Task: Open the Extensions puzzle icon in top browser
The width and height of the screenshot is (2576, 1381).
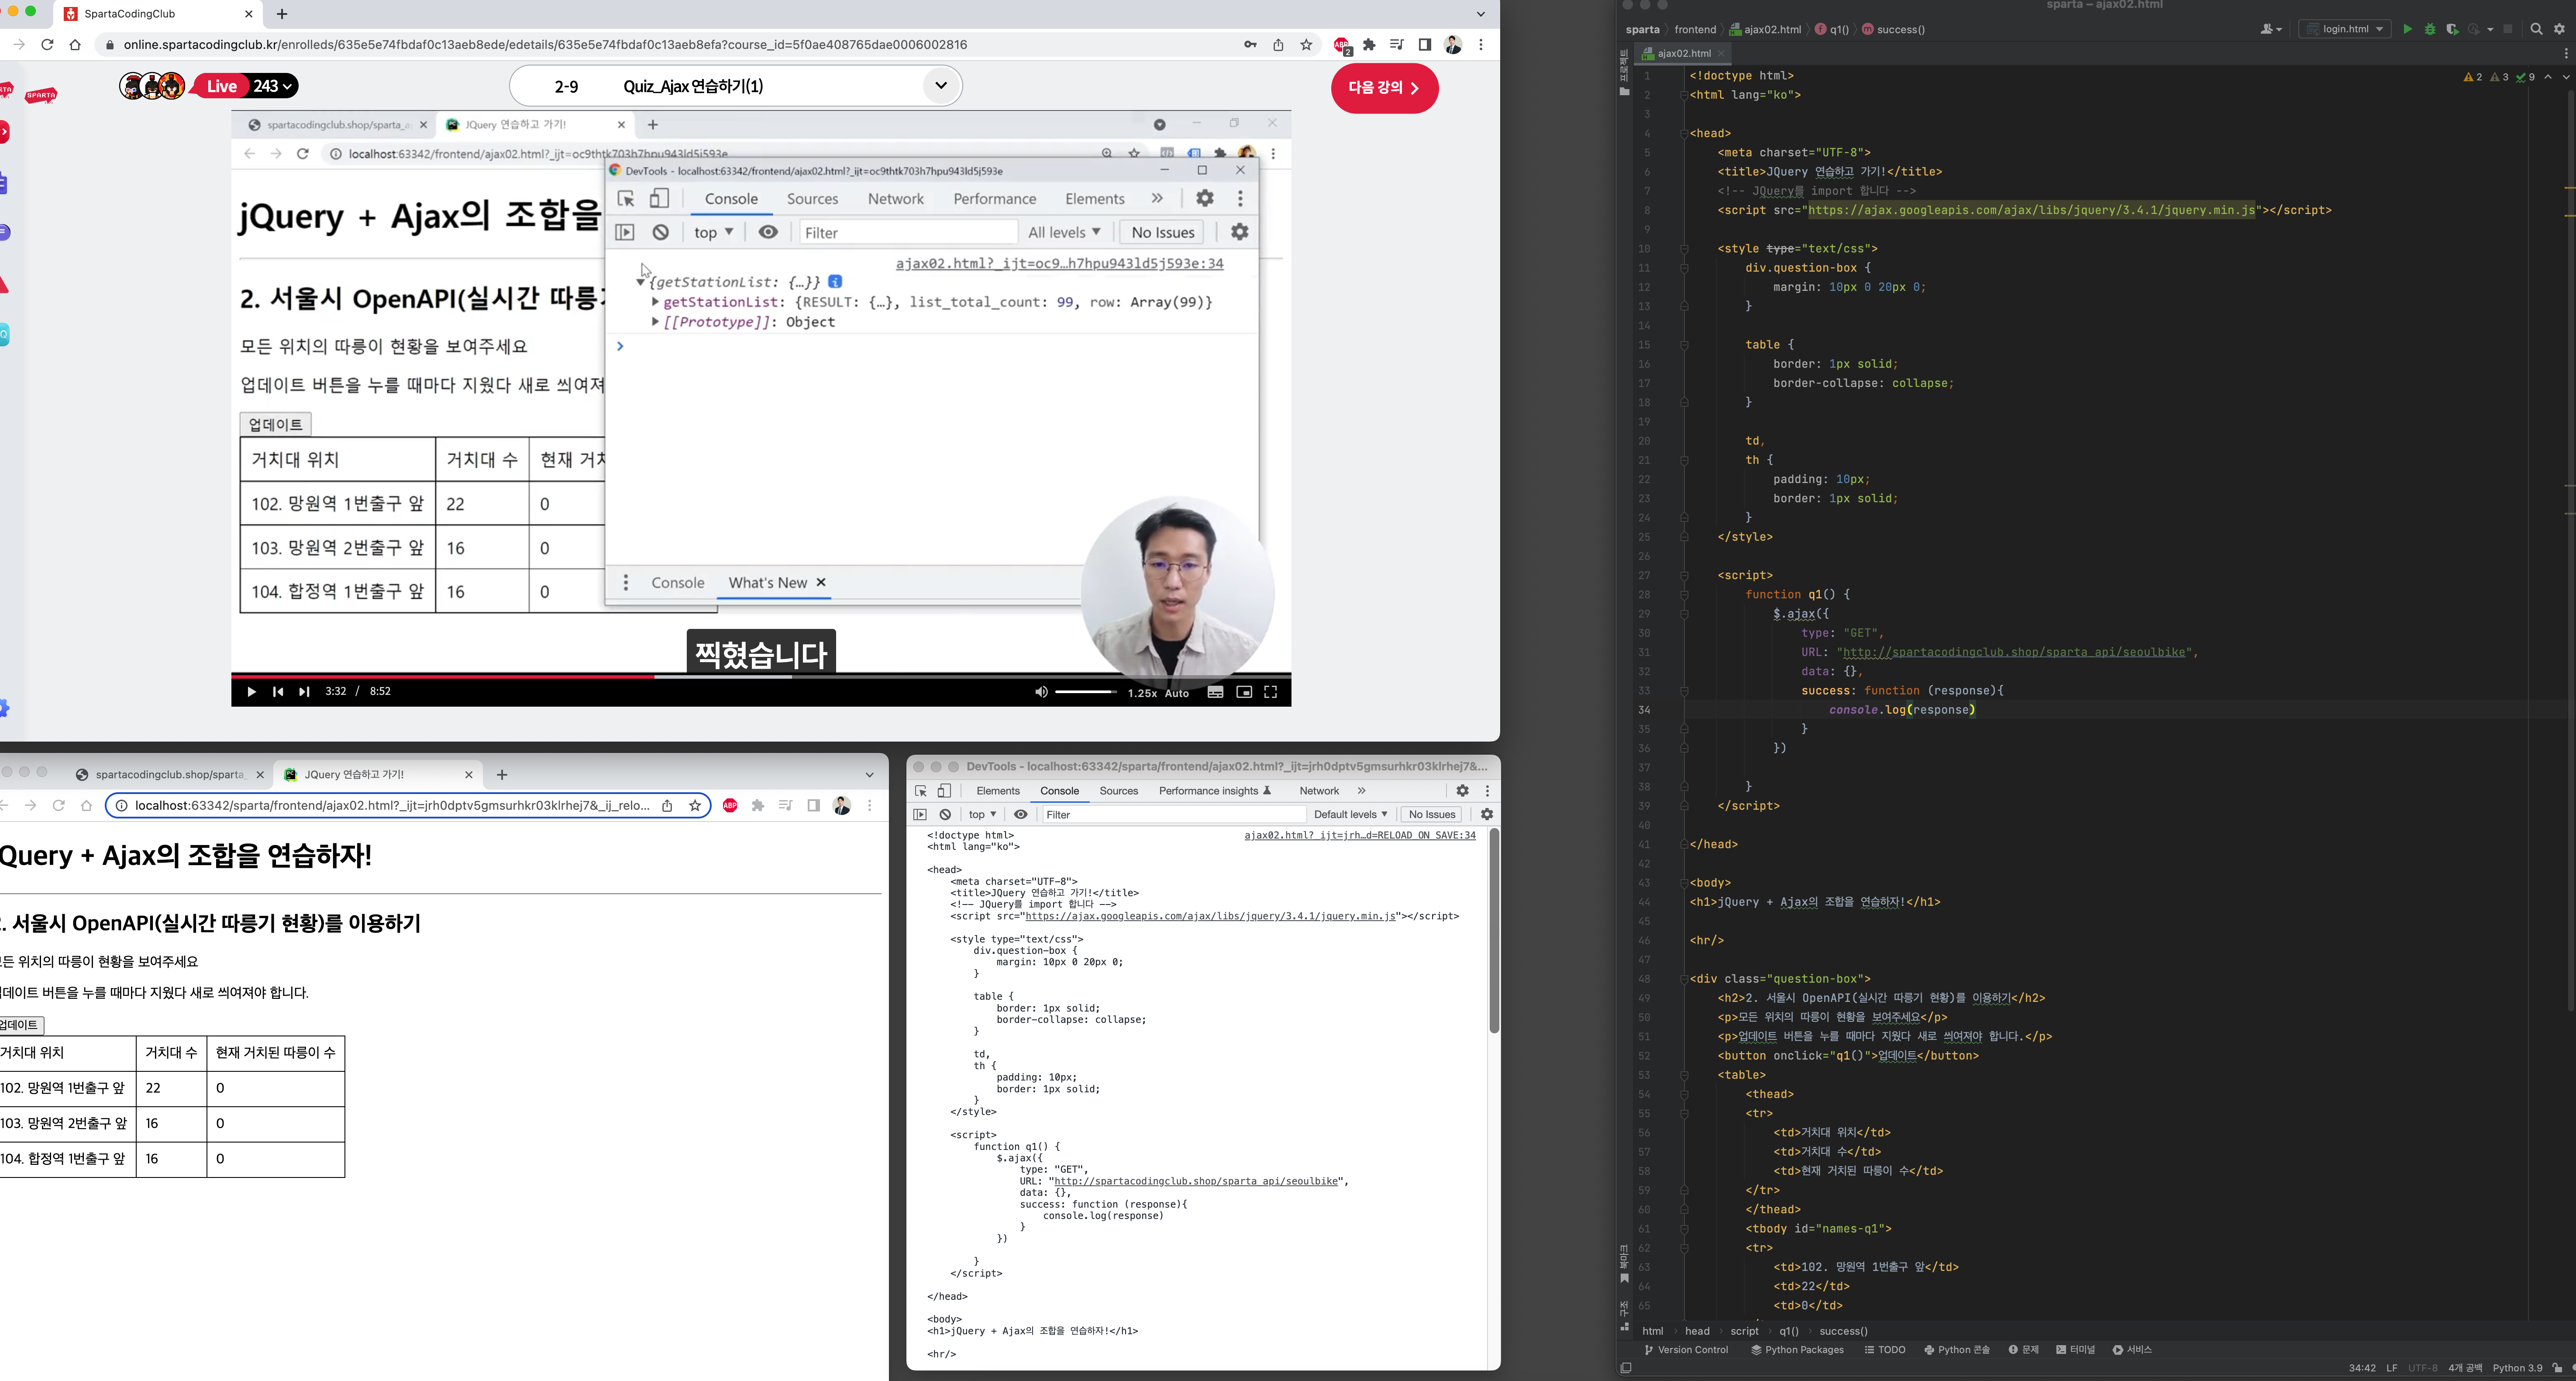Action: point(1369,44)
